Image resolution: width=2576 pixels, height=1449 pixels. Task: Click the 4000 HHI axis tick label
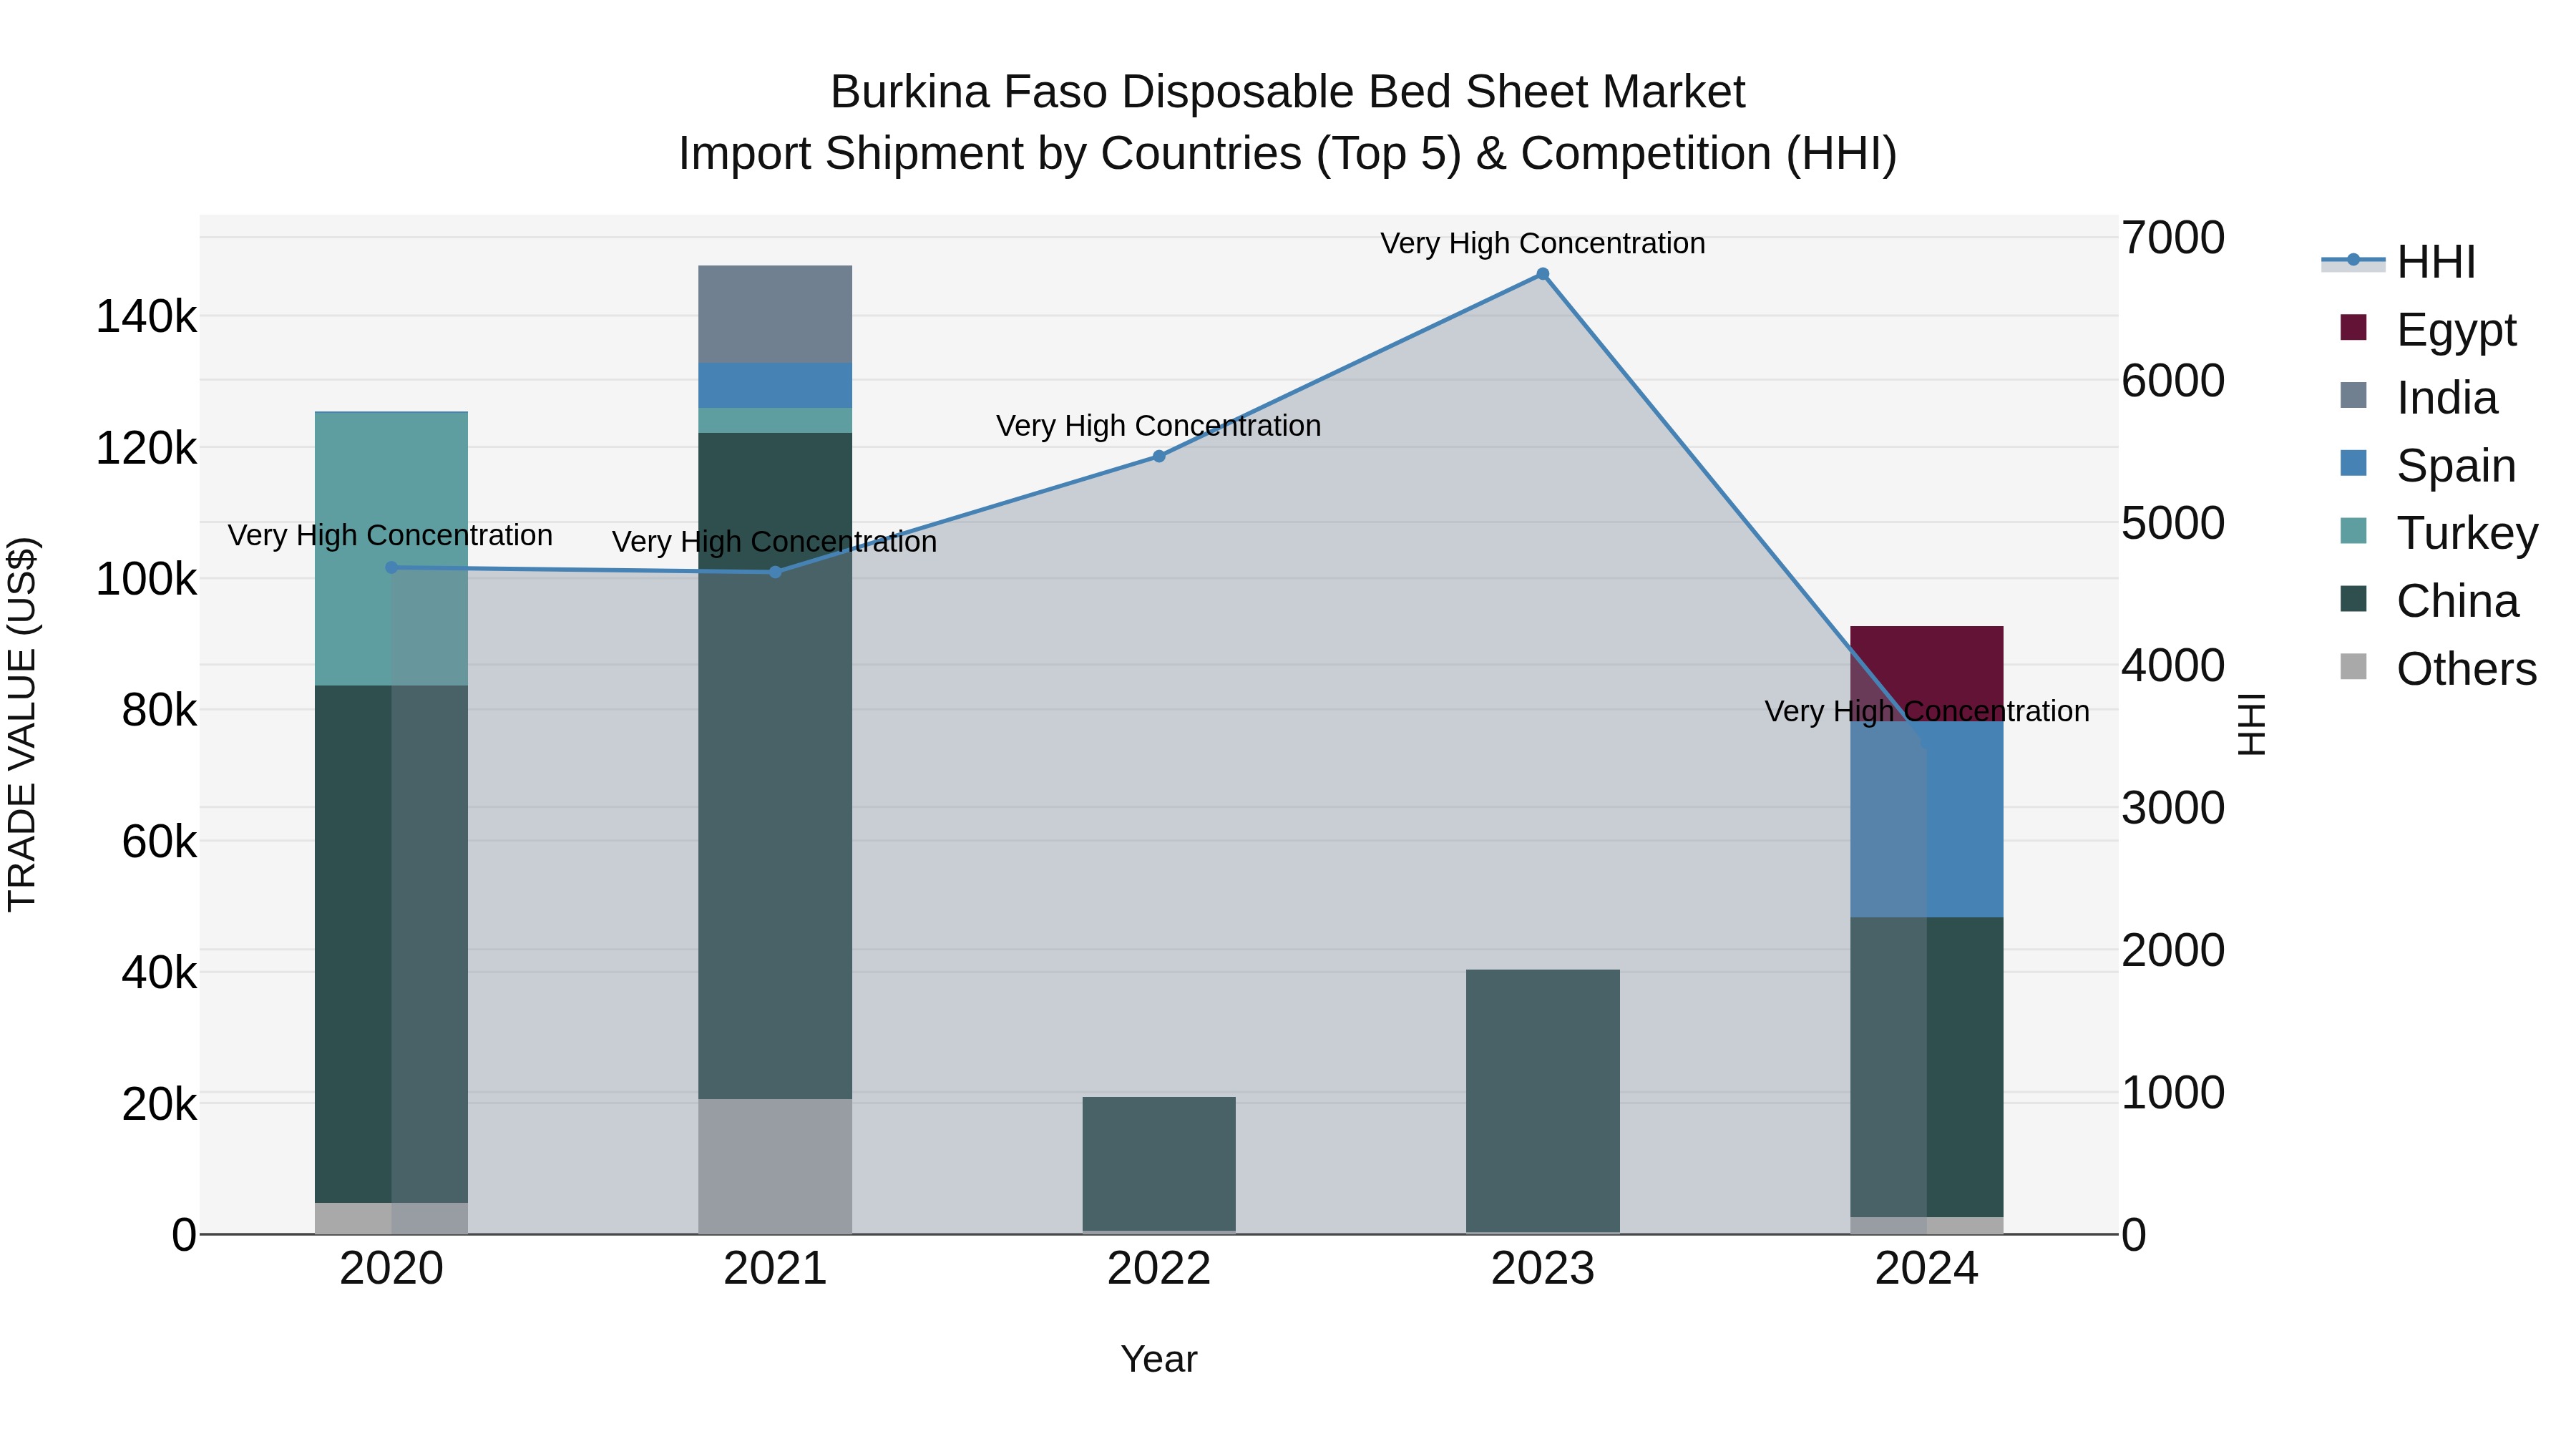2174,666
